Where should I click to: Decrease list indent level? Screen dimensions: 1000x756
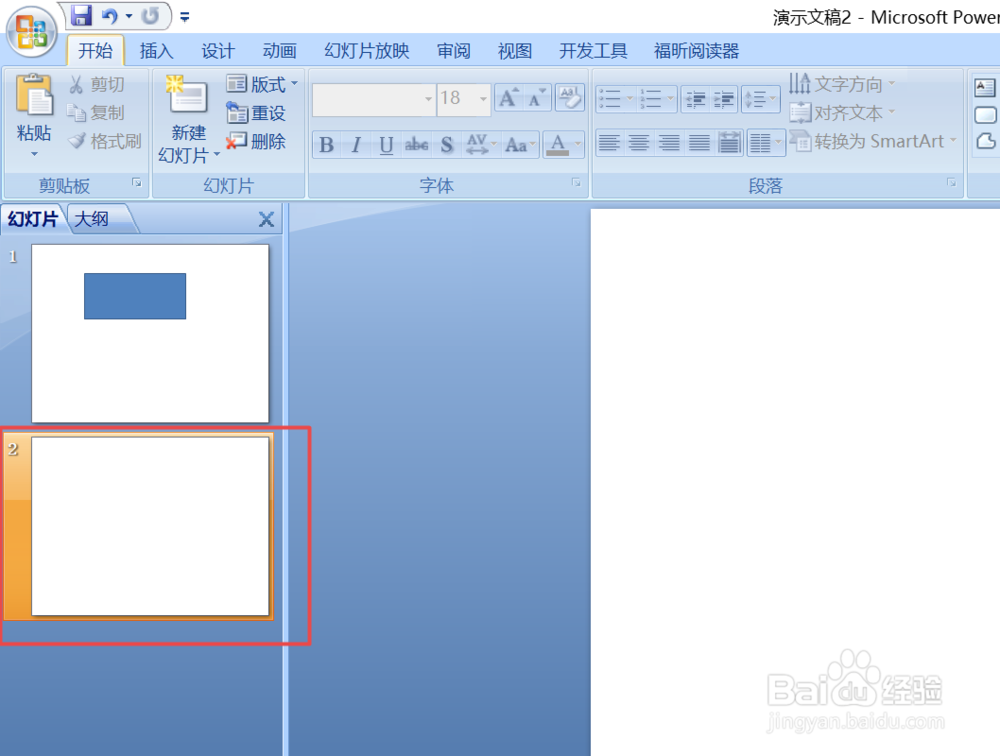click(x=695, y=99)
